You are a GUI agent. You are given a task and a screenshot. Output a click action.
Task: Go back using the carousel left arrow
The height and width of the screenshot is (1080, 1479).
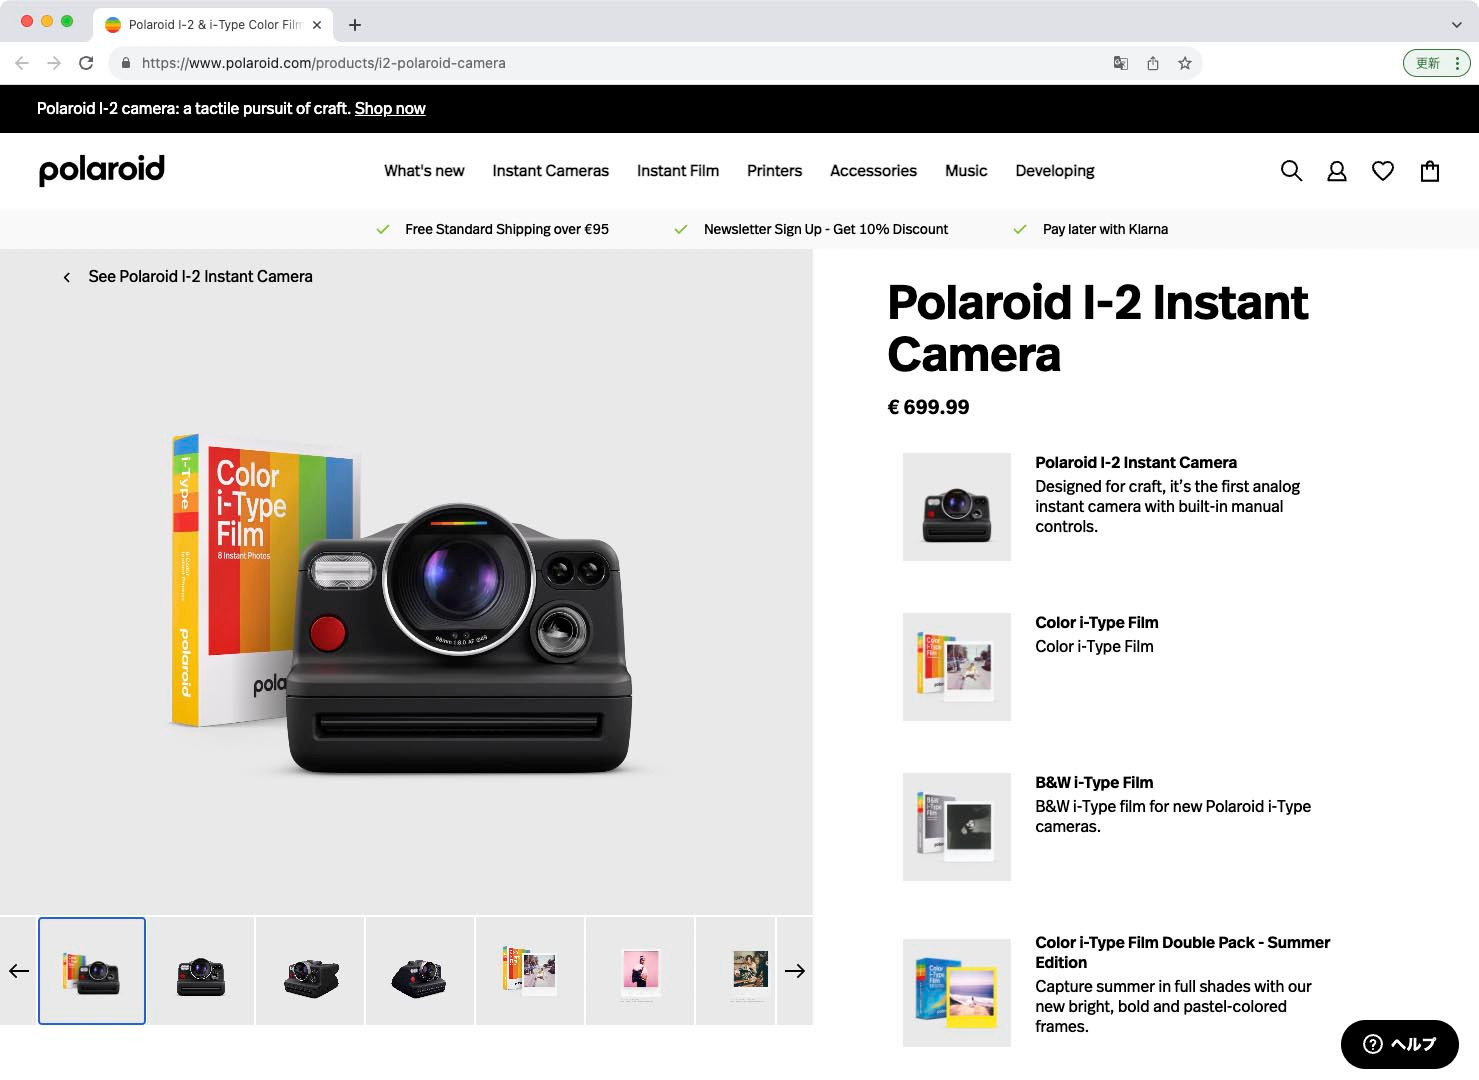(x=17, y=970)
